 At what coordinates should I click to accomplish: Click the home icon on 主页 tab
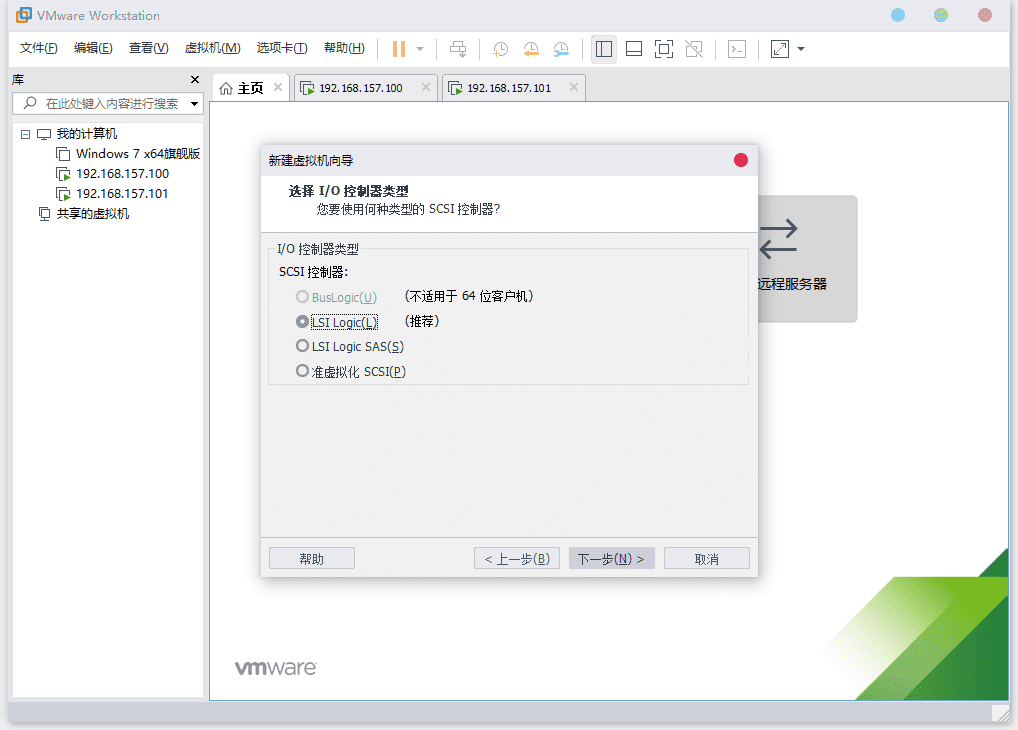click(x=226, y=88)
